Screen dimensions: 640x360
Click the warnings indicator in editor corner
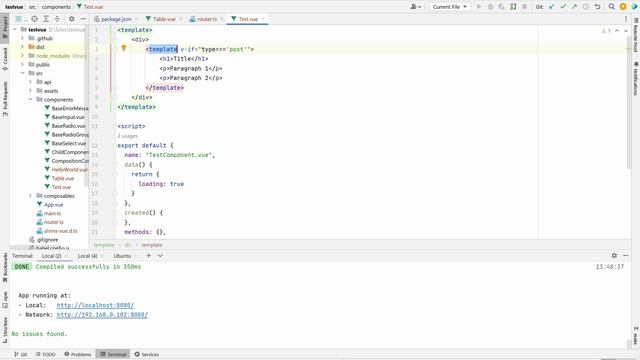click(606, 31)
